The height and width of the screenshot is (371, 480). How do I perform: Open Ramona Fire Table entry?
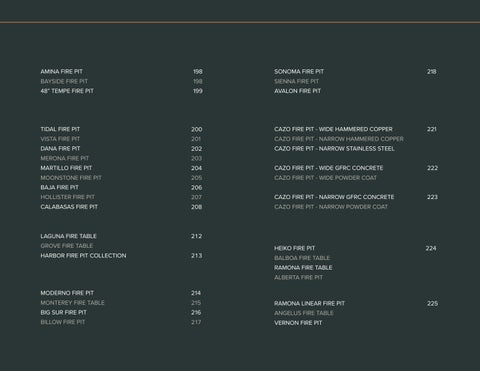point(303,268)
